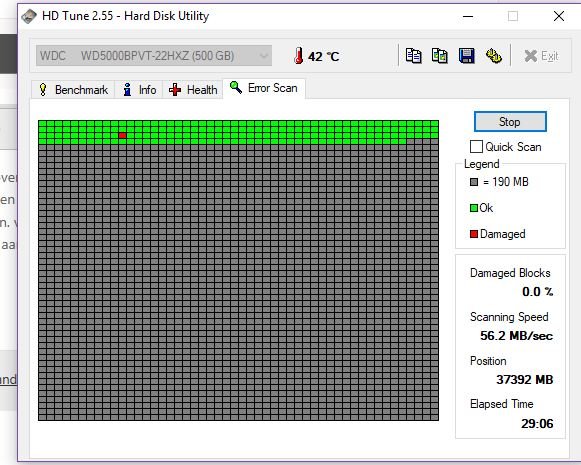Open the WDC drive selection dropdown

[154, 56]
